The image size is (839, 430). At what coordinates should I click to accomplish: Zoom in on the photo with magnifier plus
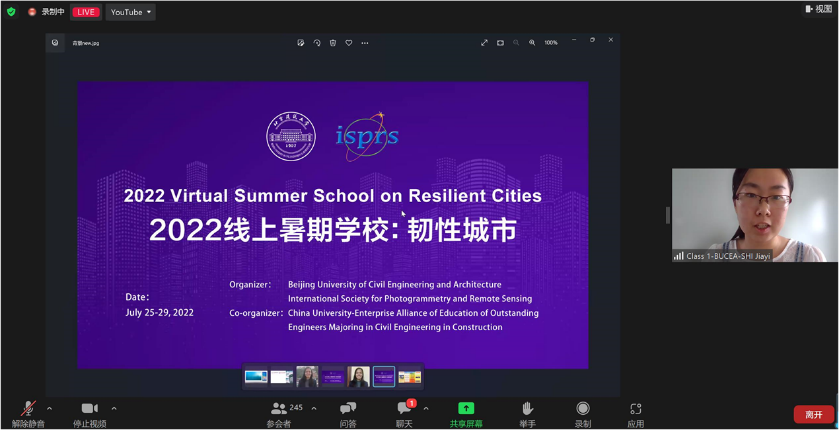click(x=532, y=43)
